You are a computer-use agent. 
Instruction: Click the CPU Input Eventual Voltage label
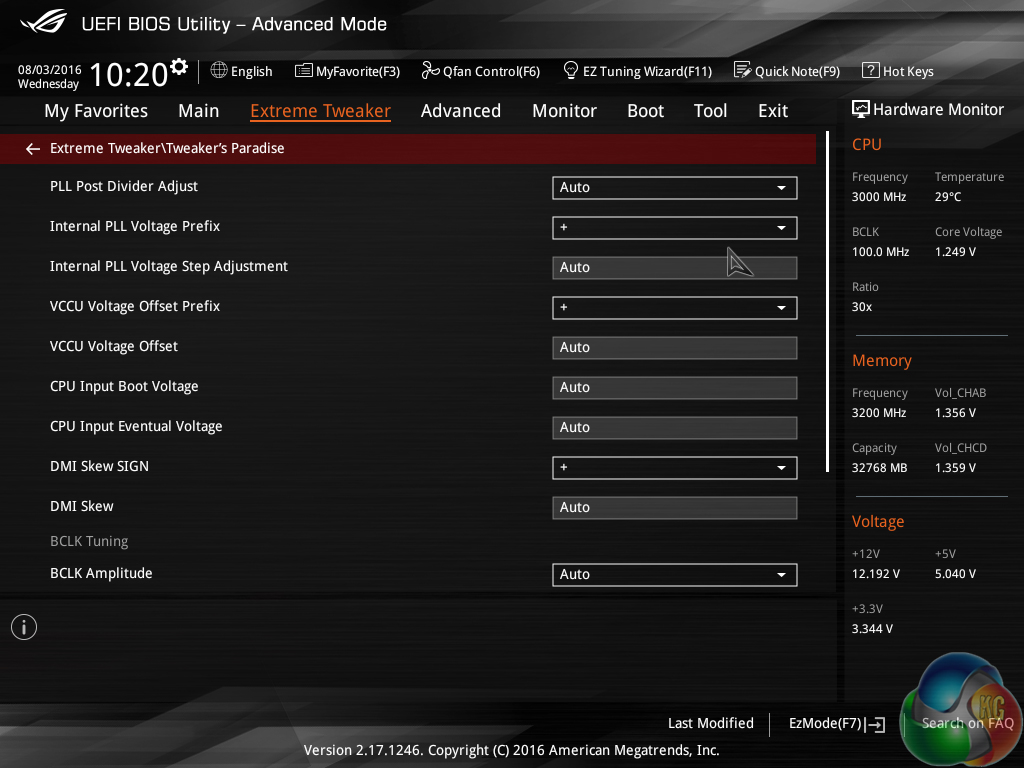point(136,426)
